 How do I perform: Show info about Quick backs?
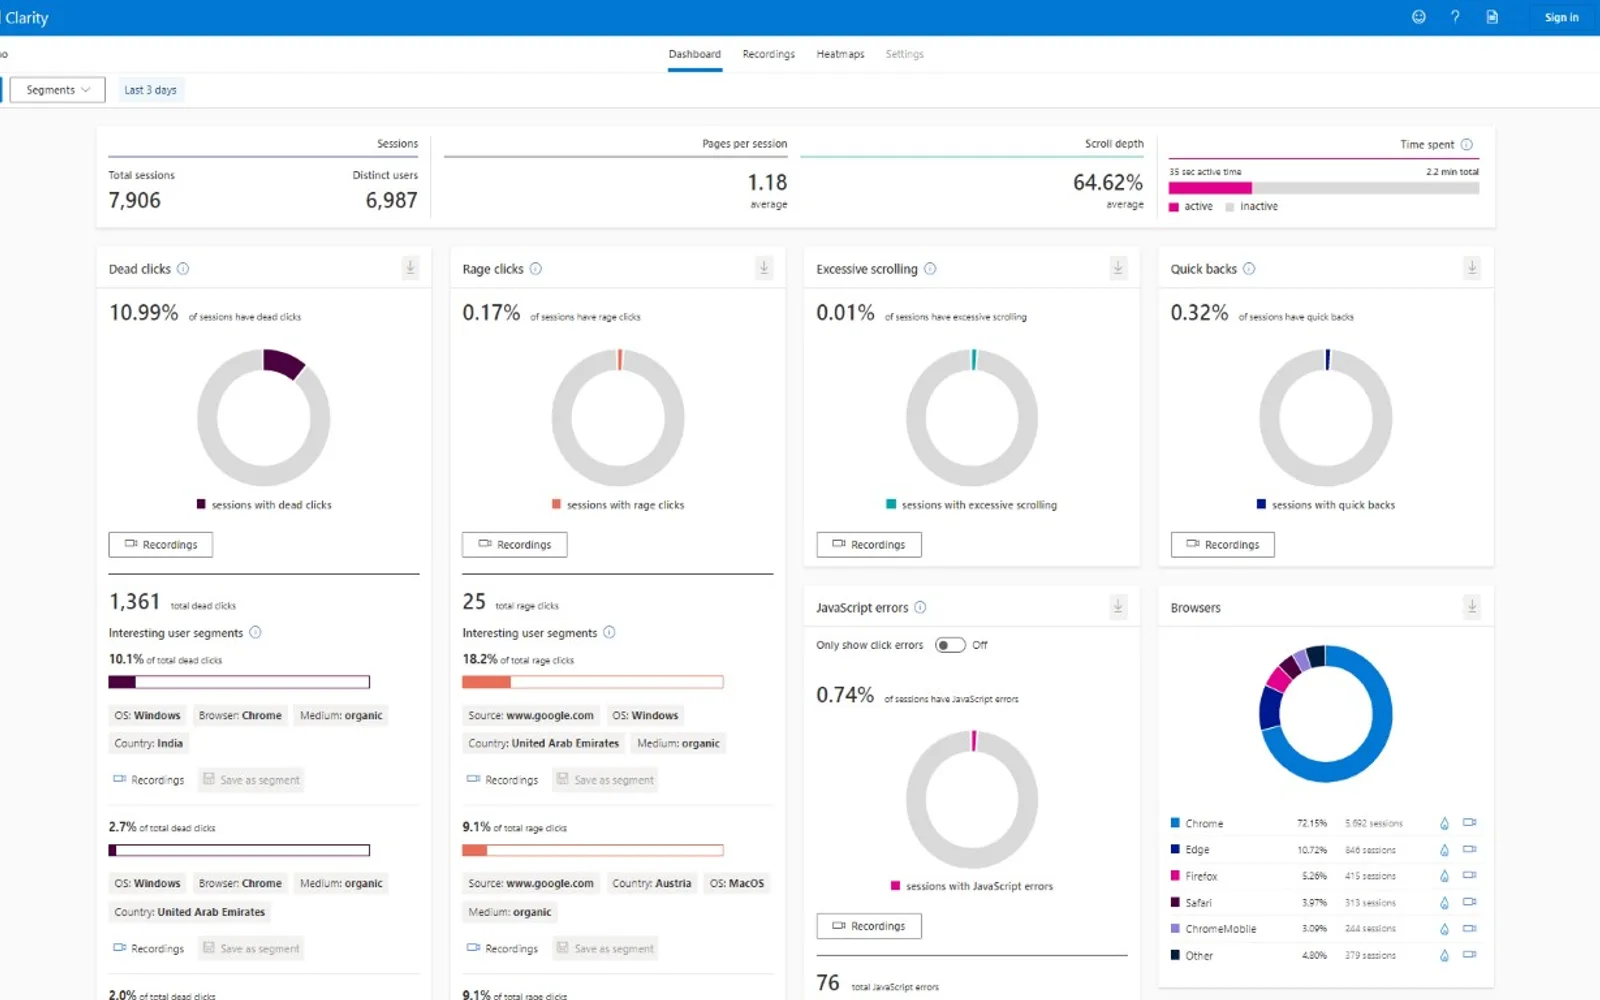click(1249, 269)
